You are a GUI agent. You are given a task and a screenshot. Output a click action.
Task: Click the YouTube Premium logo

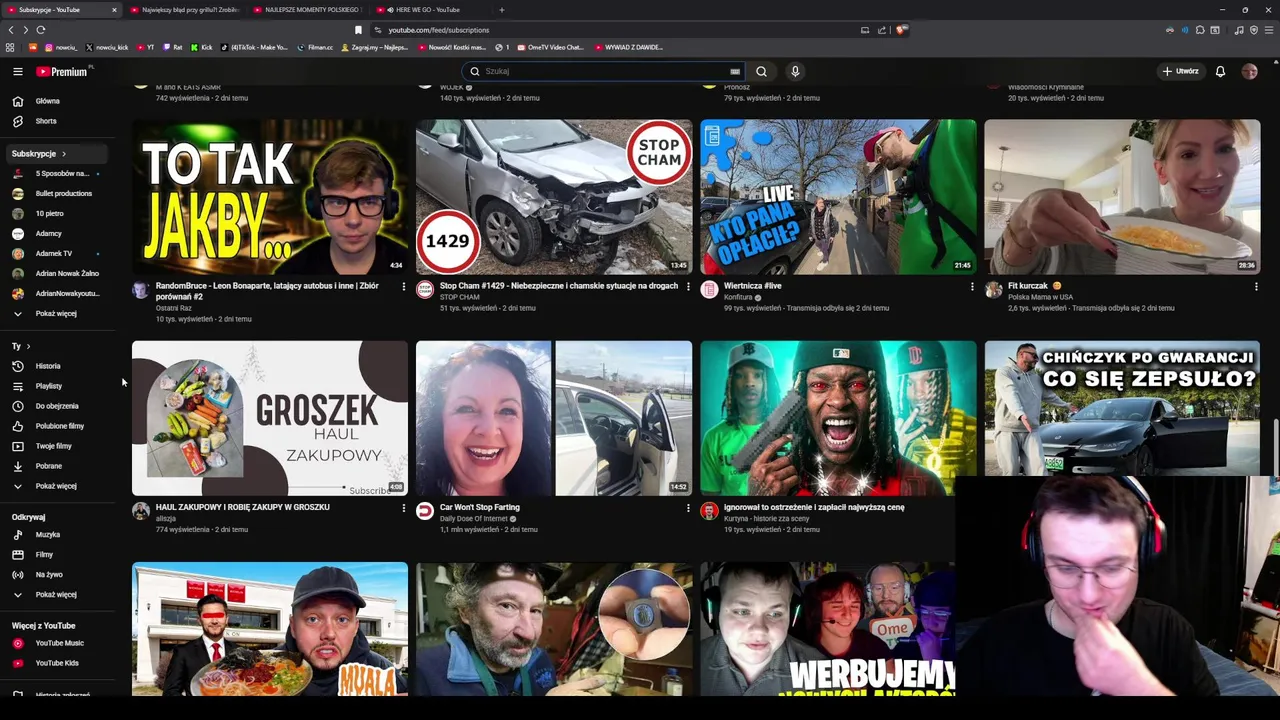click(x=62, y=71)
